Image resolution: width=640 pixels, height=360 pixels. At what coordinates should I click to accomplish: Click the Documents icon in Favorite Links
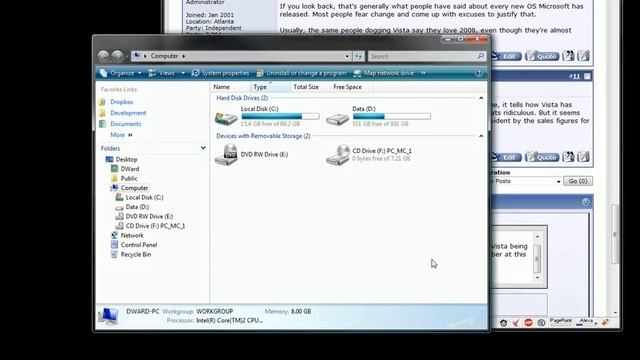[102, 124]
